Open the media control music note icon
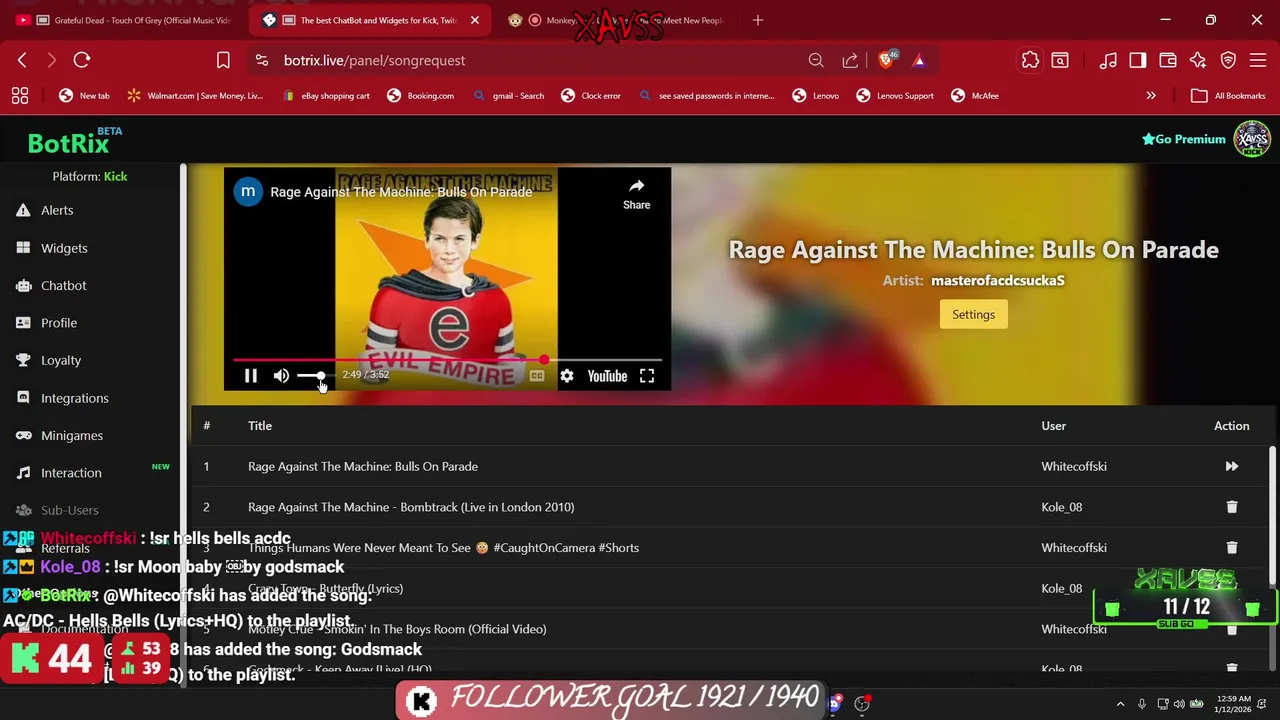This screenshot has width=1280, height=720. tap(1108, 60)
